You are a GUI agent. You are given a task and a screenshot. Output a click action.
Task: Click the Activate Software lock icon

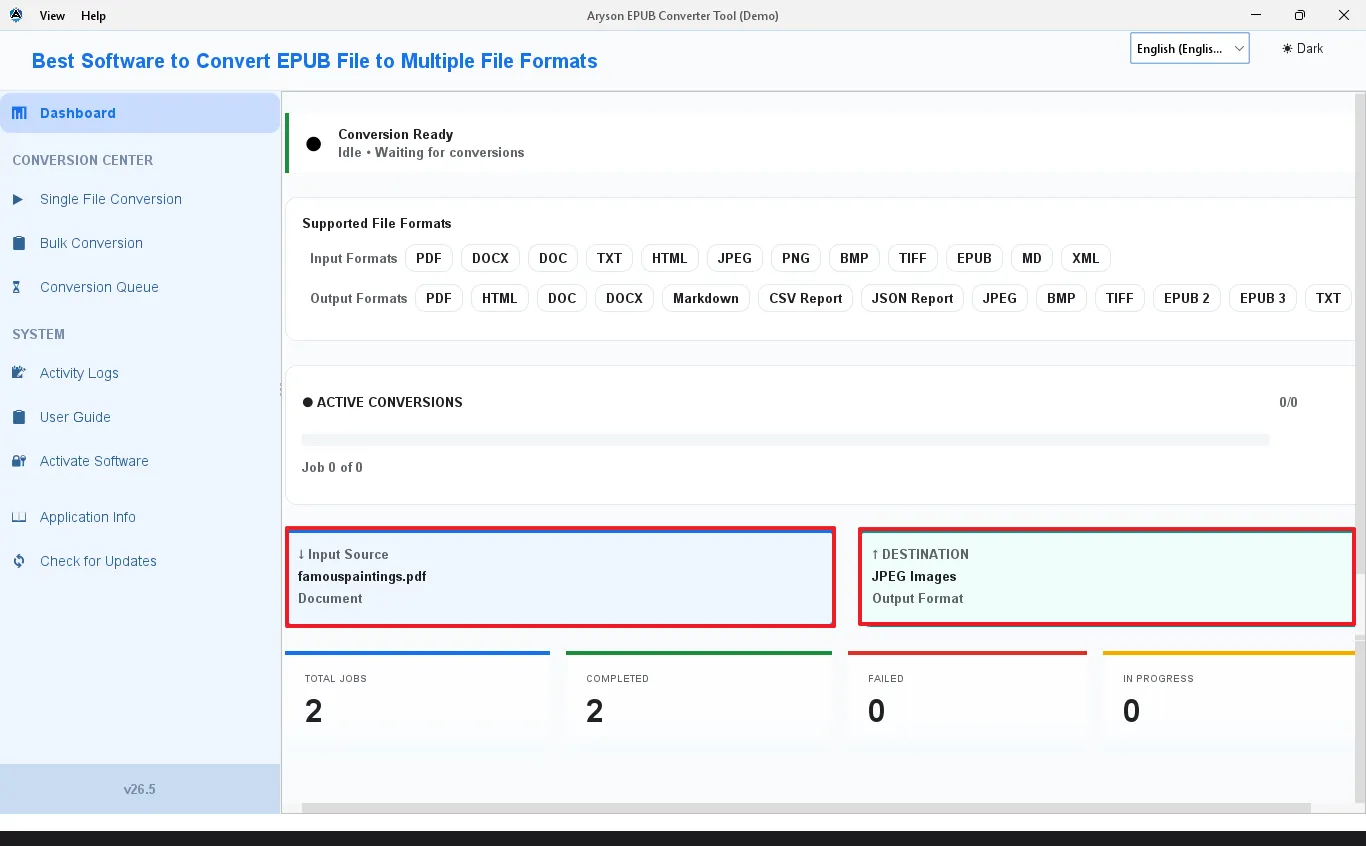pos(18,461)
